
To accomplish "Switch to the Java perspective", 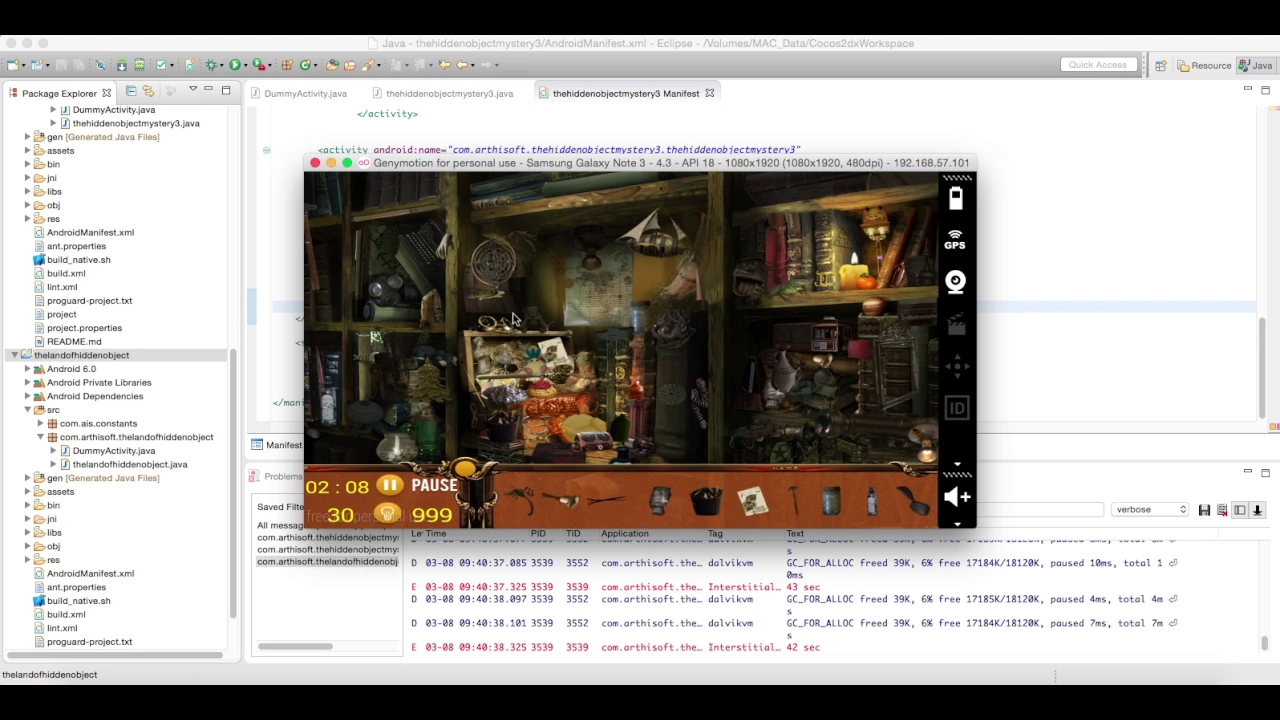I will point(1255,65).
